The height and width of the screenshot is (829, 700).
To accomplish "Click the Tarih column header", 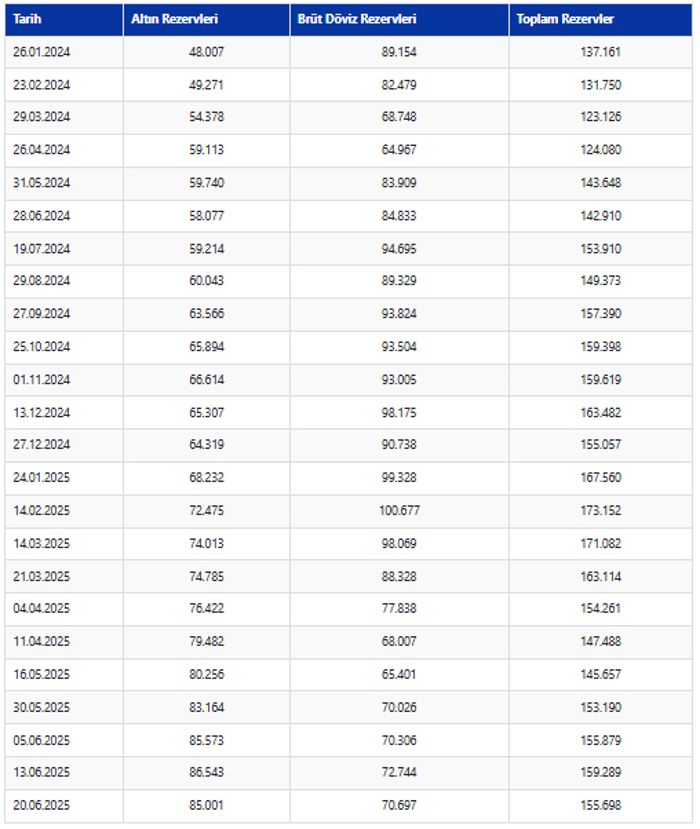I will (64, 20).
